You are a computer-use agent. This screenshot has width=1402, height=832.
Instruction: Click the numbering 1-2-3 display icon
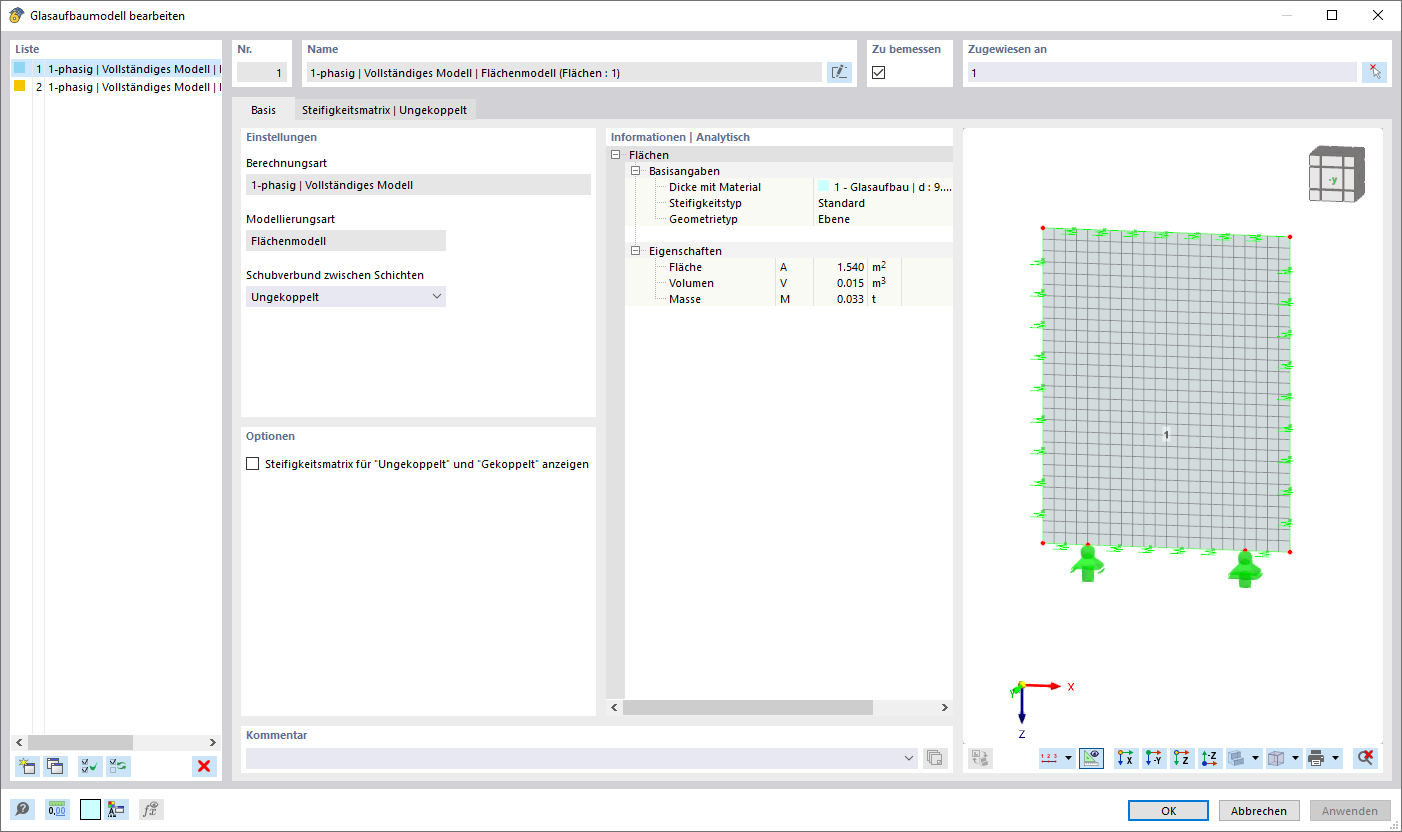coord(1049,758)
